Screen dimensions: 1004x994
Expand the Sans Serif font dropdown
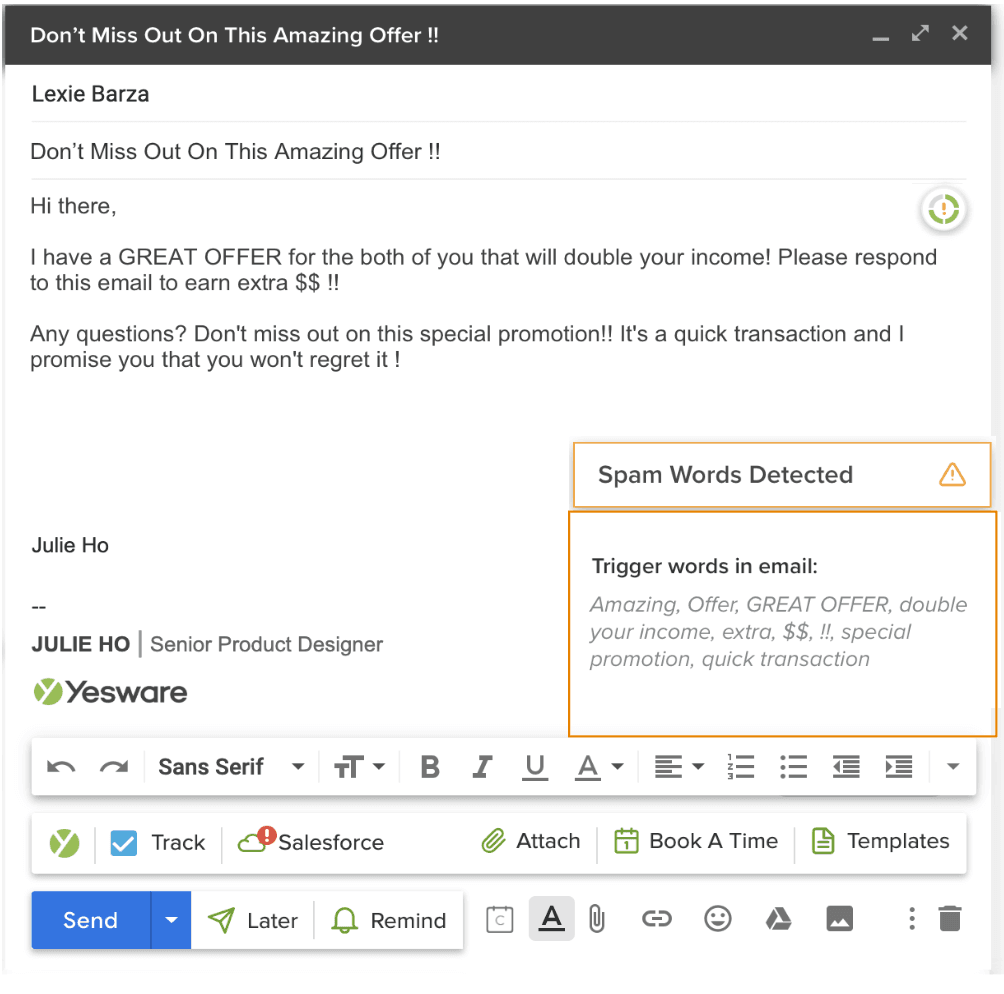coord(231,767)
